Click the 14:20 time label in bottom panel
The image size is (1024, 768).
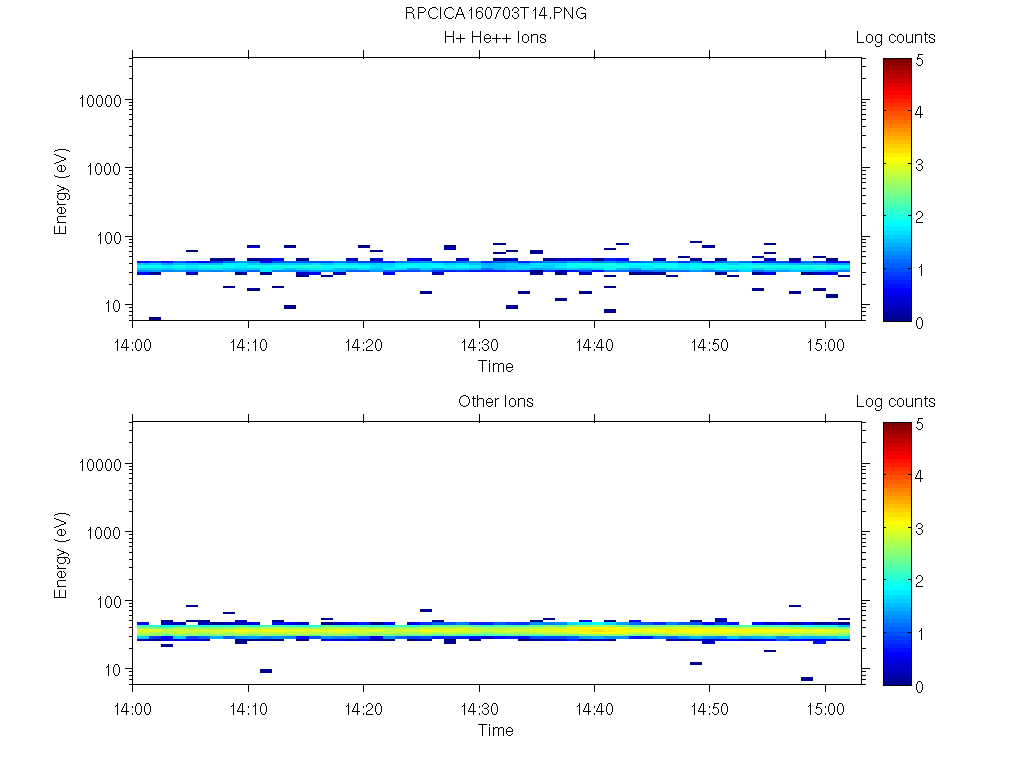click(364, 709)
